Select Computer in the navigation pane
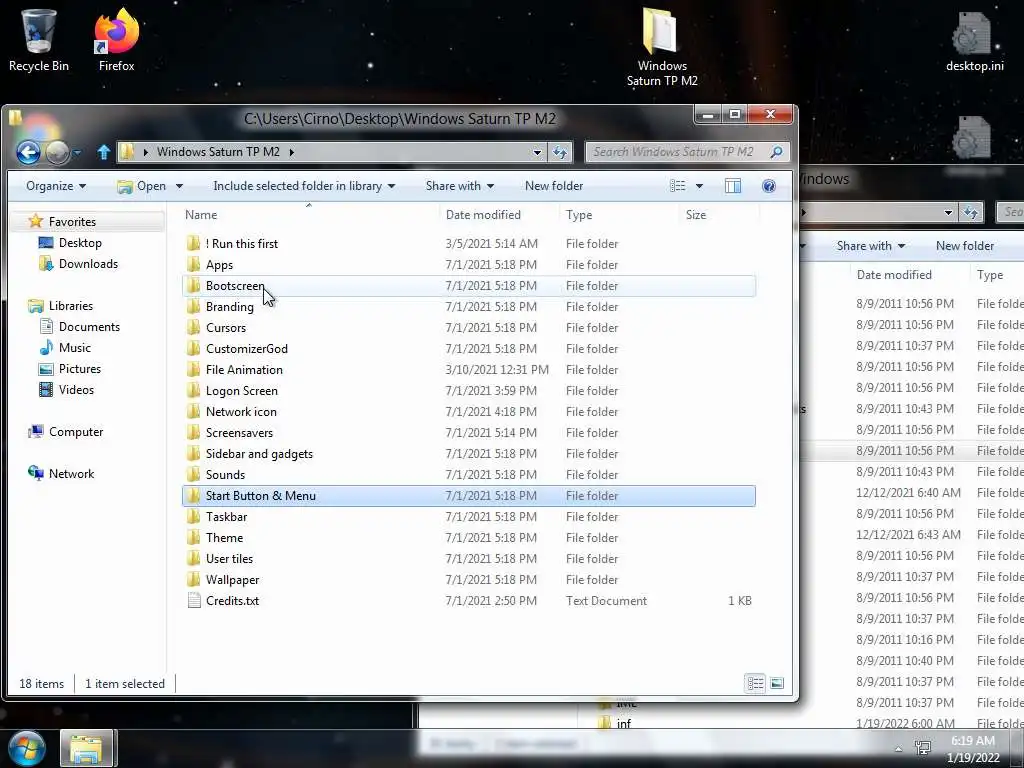The width and height of the screenshot is (1024, 768). point(76,432)
